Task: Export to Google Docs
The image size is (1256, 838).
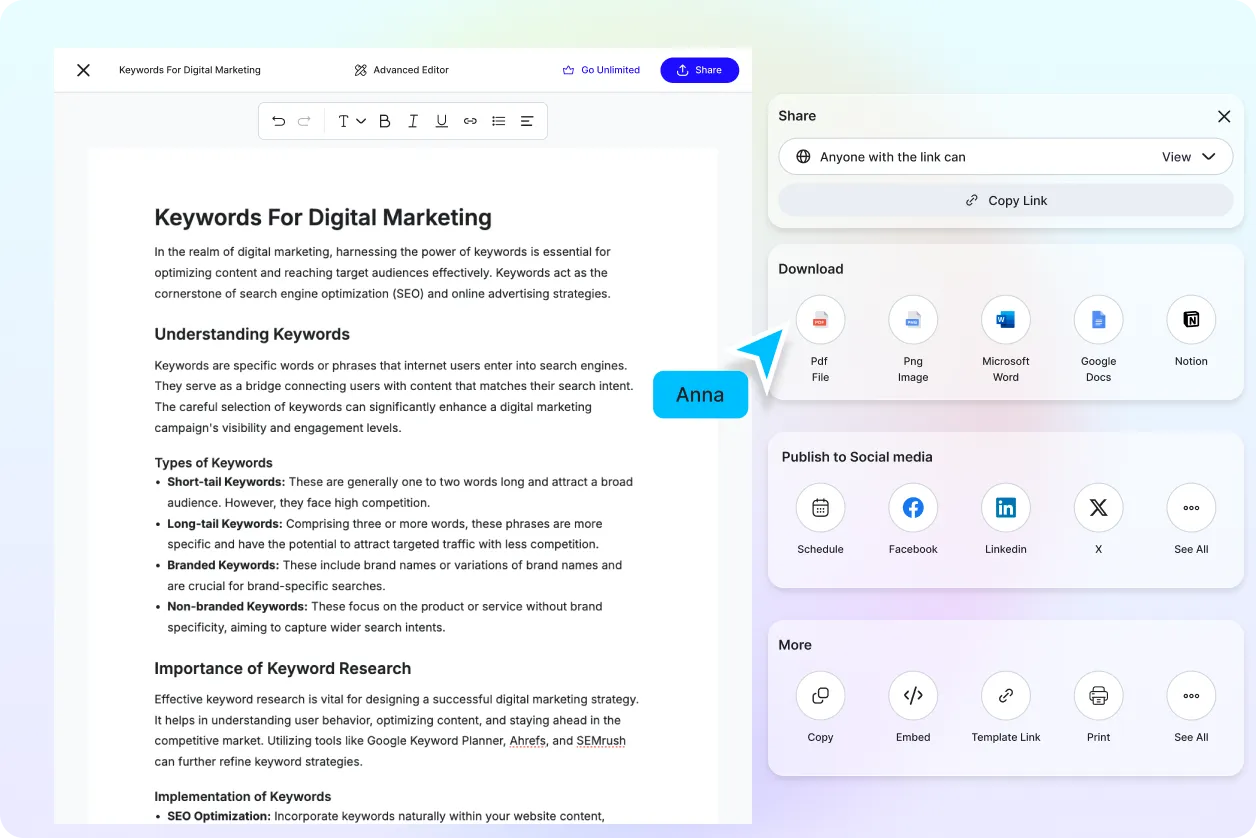Action: pos(1098,320)
